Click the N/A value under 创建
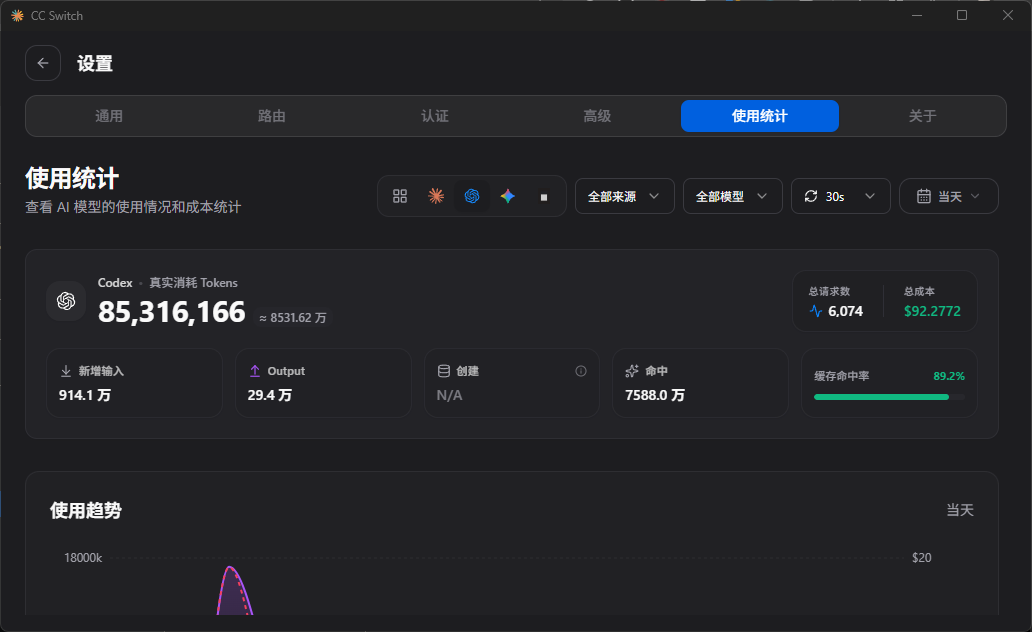 click(x=450, y=395)
